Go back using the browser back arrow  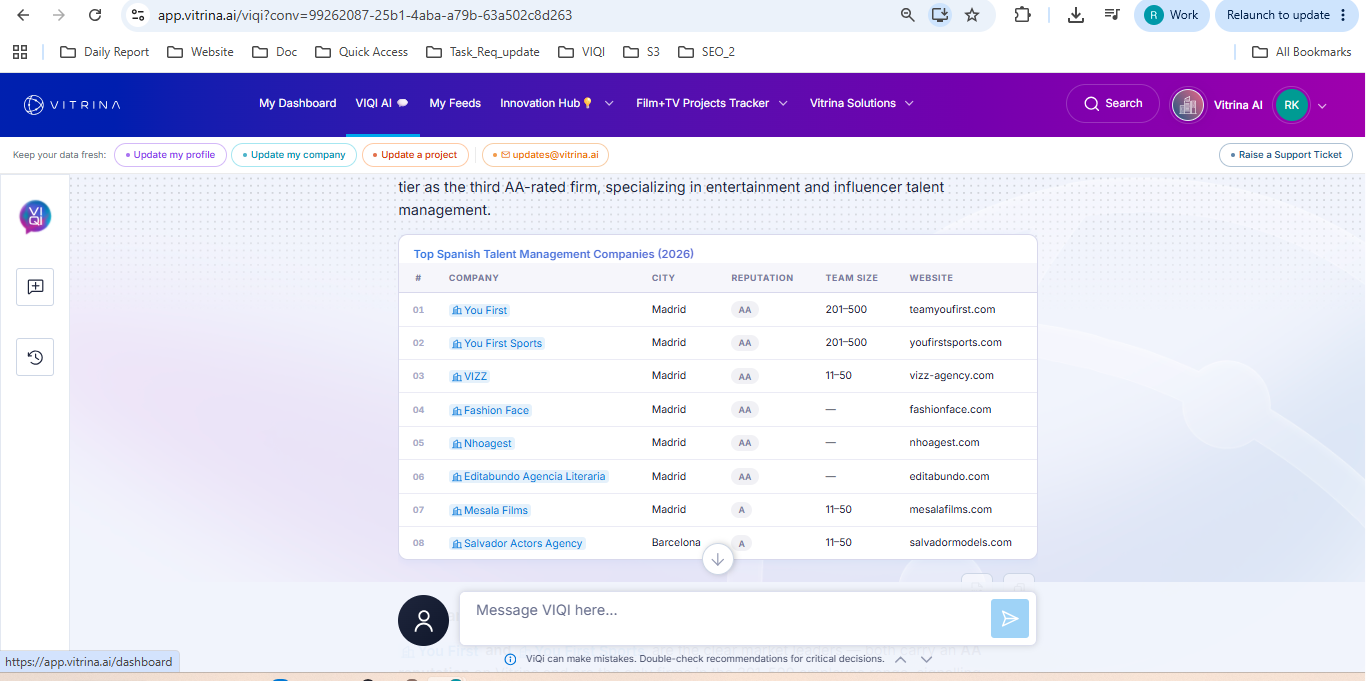pos(24,15)
